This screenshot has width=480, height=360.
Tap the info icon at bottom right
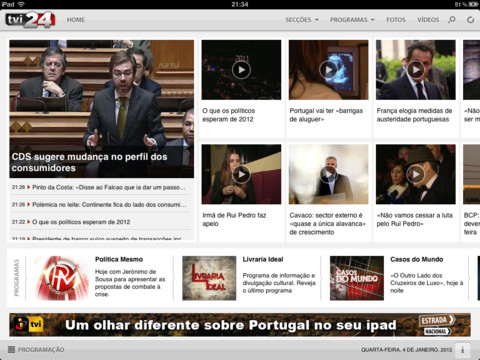(x=463, y=350)
